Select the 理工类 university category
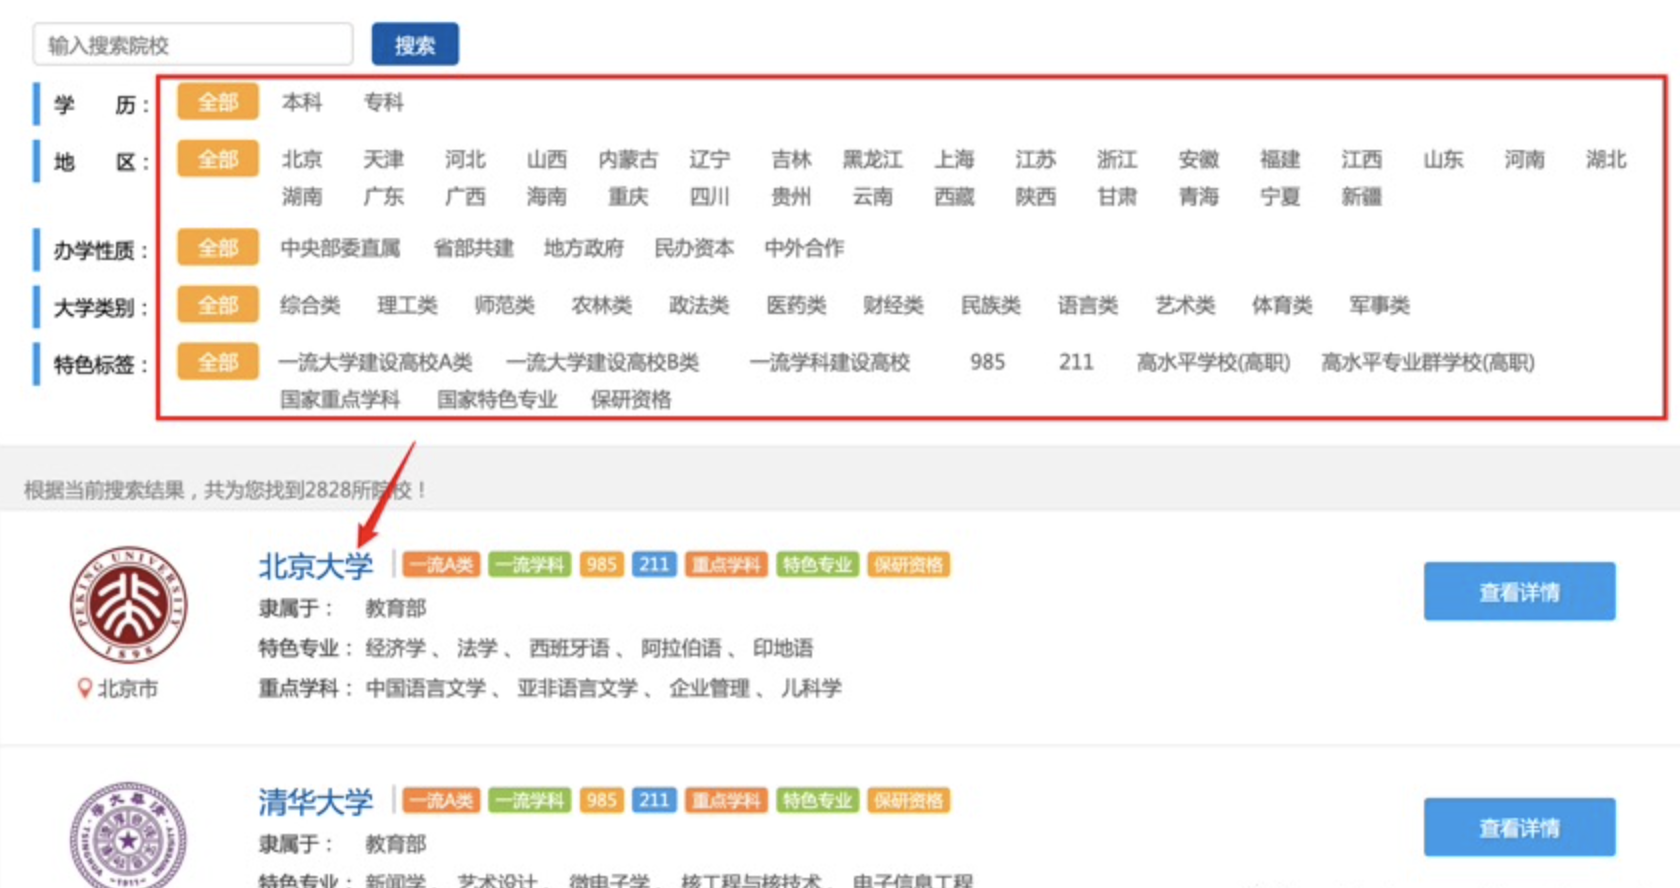This screenshot has width=1680, height=888. click(407, 305)
